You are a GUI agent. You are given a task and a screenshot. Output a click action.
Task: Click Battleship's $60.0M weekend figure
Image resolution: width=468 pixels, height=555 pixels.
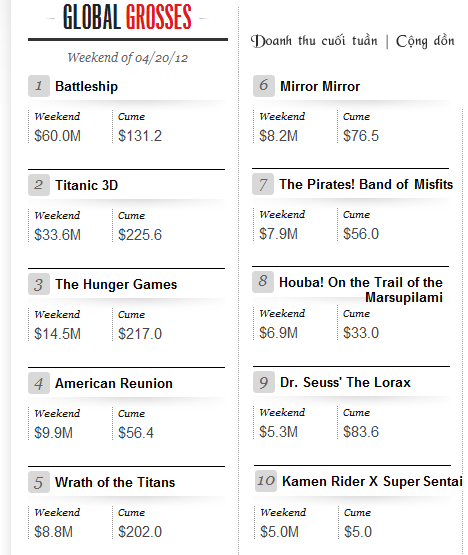(57, 136)
